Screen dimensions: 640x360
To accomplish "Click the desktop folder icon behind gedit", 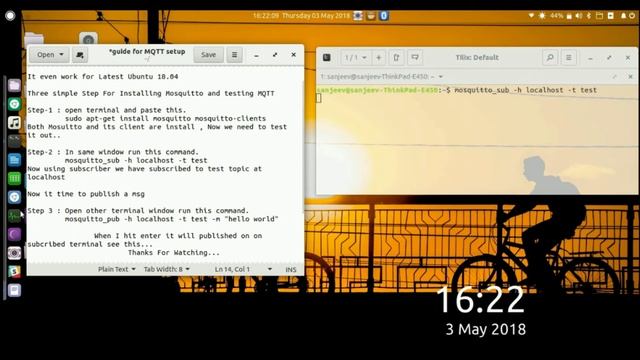I will [34, 39].
